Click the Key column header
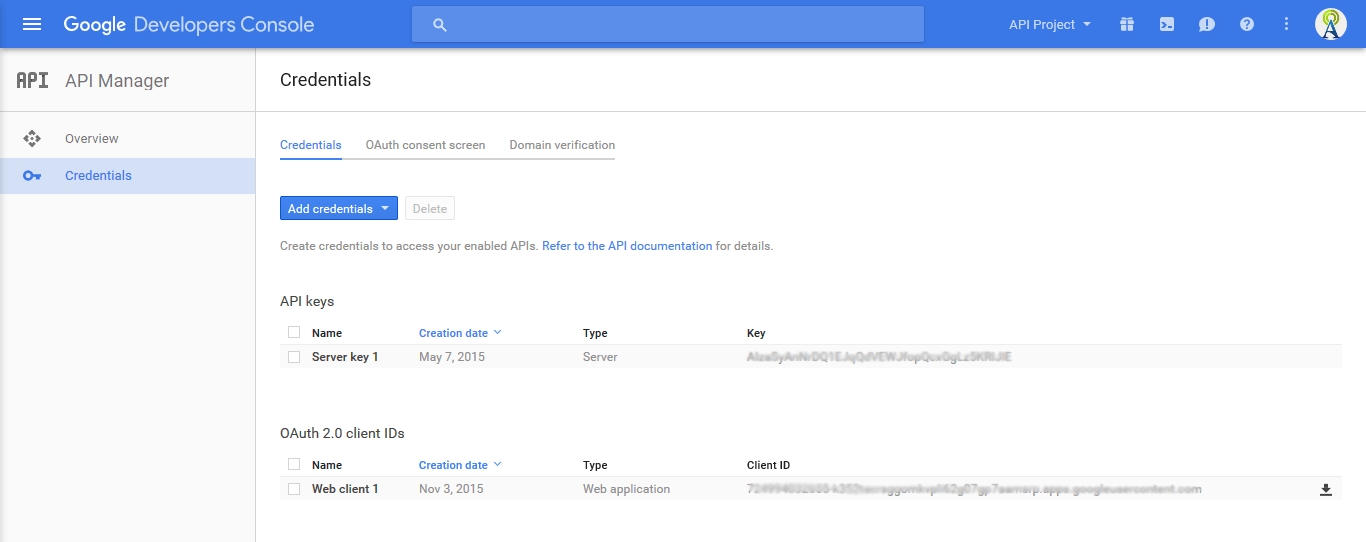 pyautogui.click(x=756, y=333)
